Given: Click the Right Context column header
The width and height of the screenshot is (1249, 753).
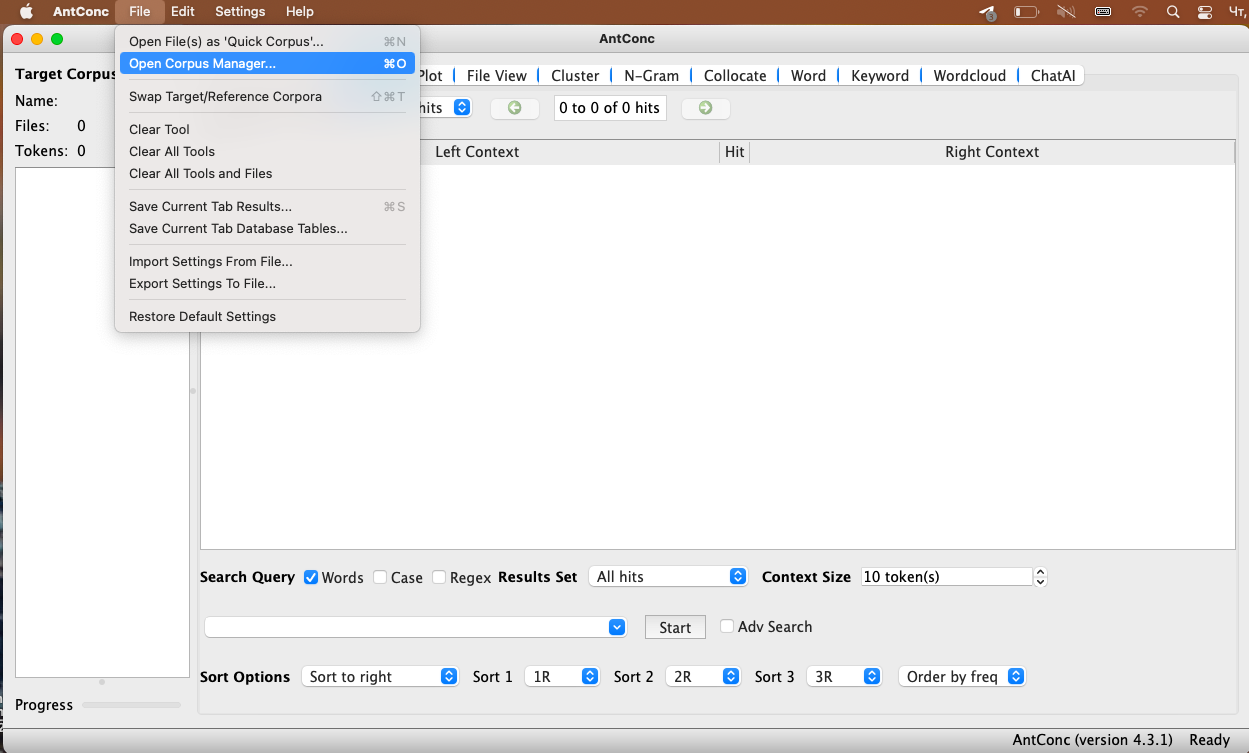Looking at the screenshot, I should [x=992, y=152].
